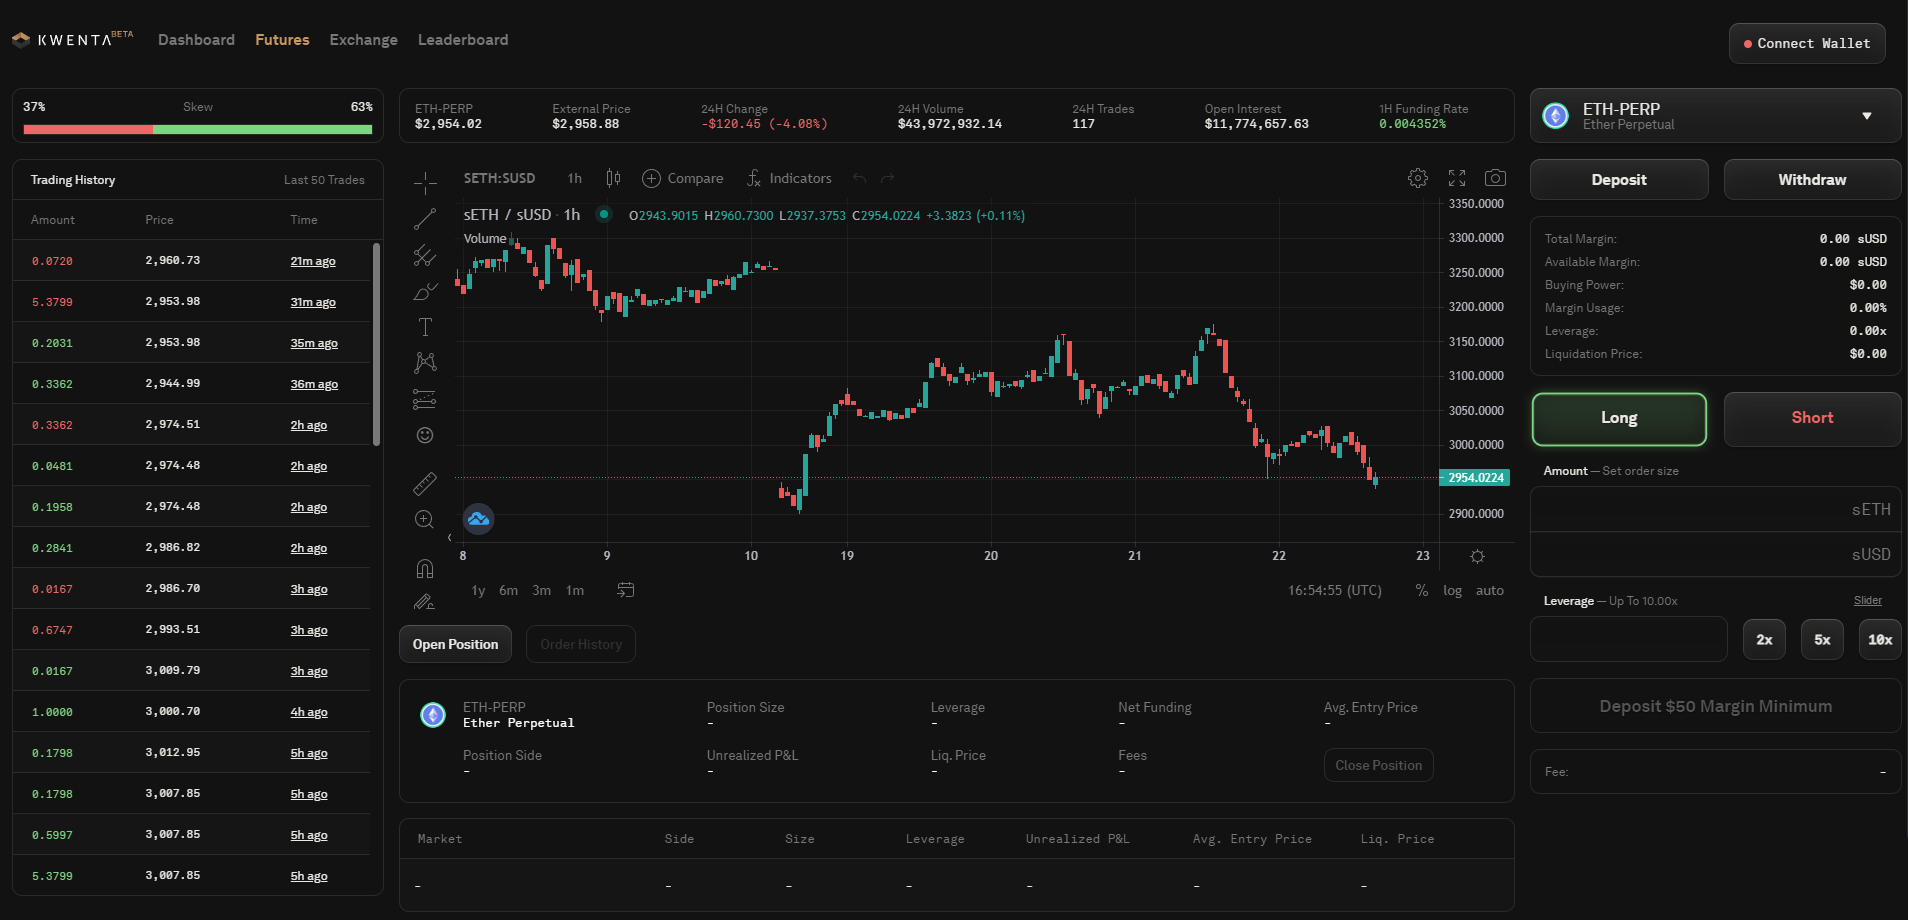Select the Short position side

click(x=1812, y=418)
